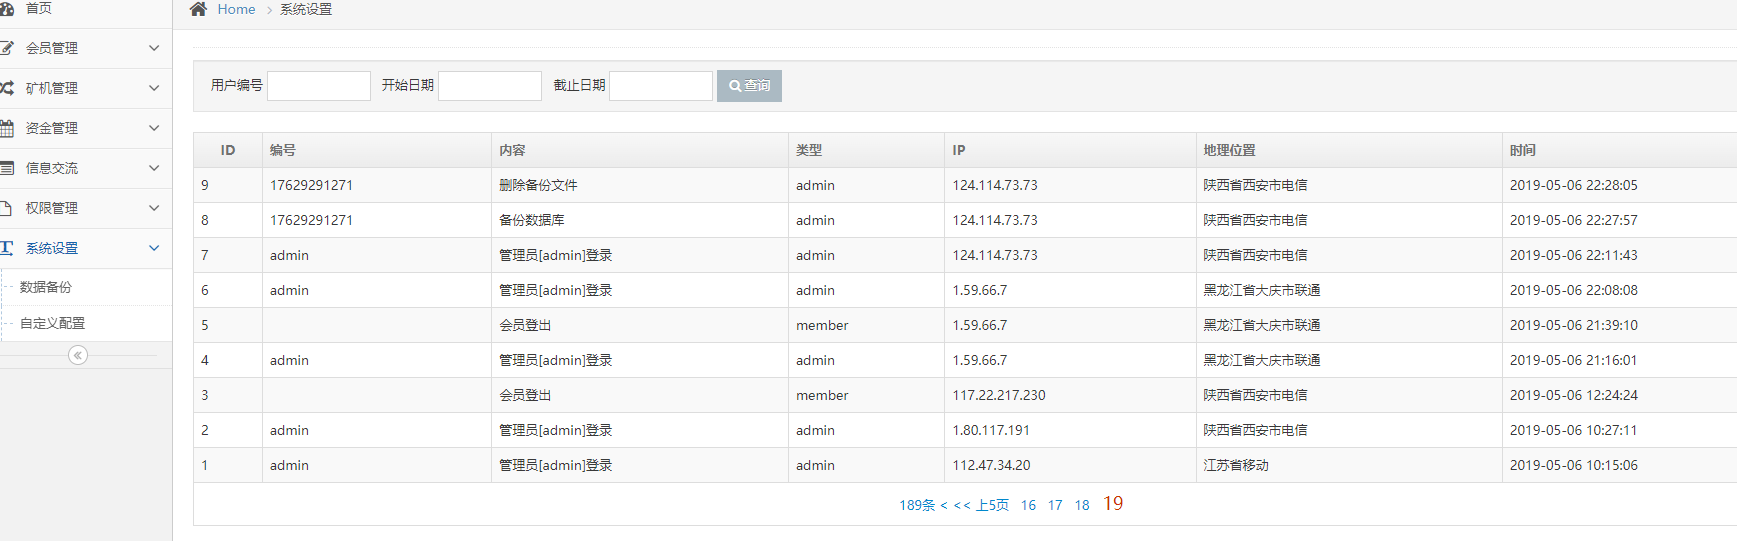Expand the 资金管理 chevron
Viewport: 1737px width, 541px height.
pos(154,128)
